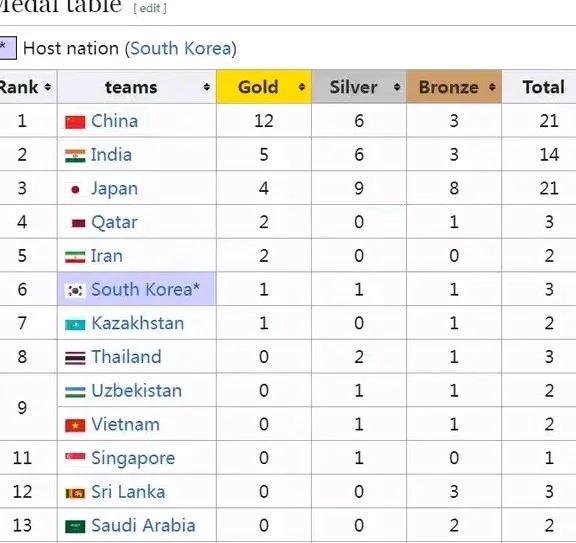Open the Uzbekistan team link
Screen dimensions: 576x543
click(x=137, y=391)
